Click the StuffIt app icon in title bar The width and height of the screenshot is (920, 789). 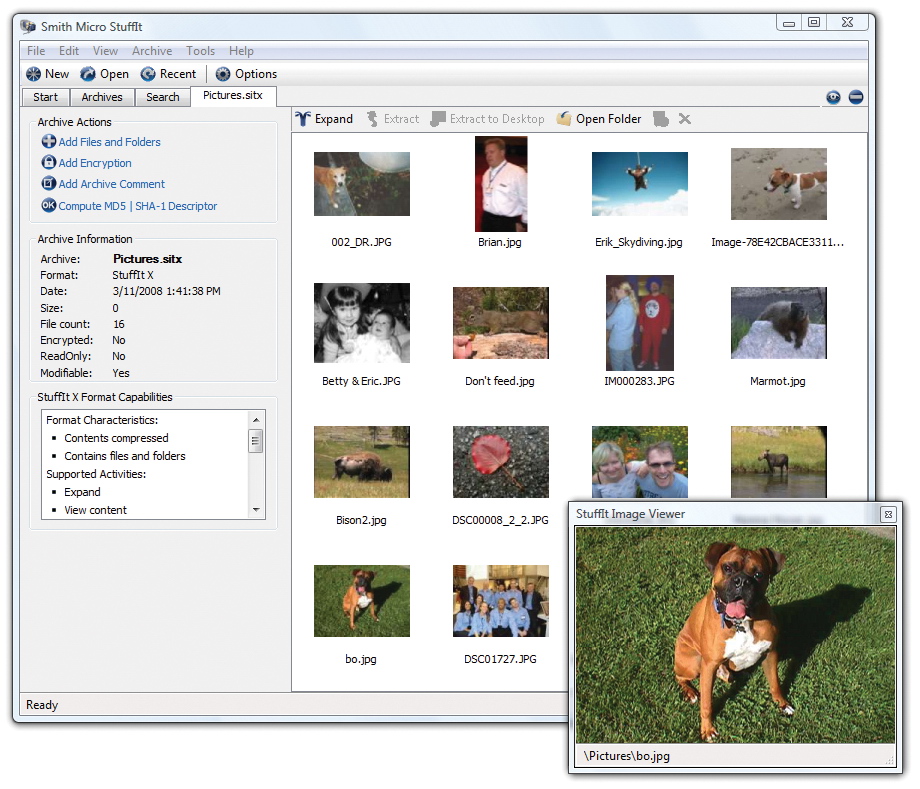(28, 27)
